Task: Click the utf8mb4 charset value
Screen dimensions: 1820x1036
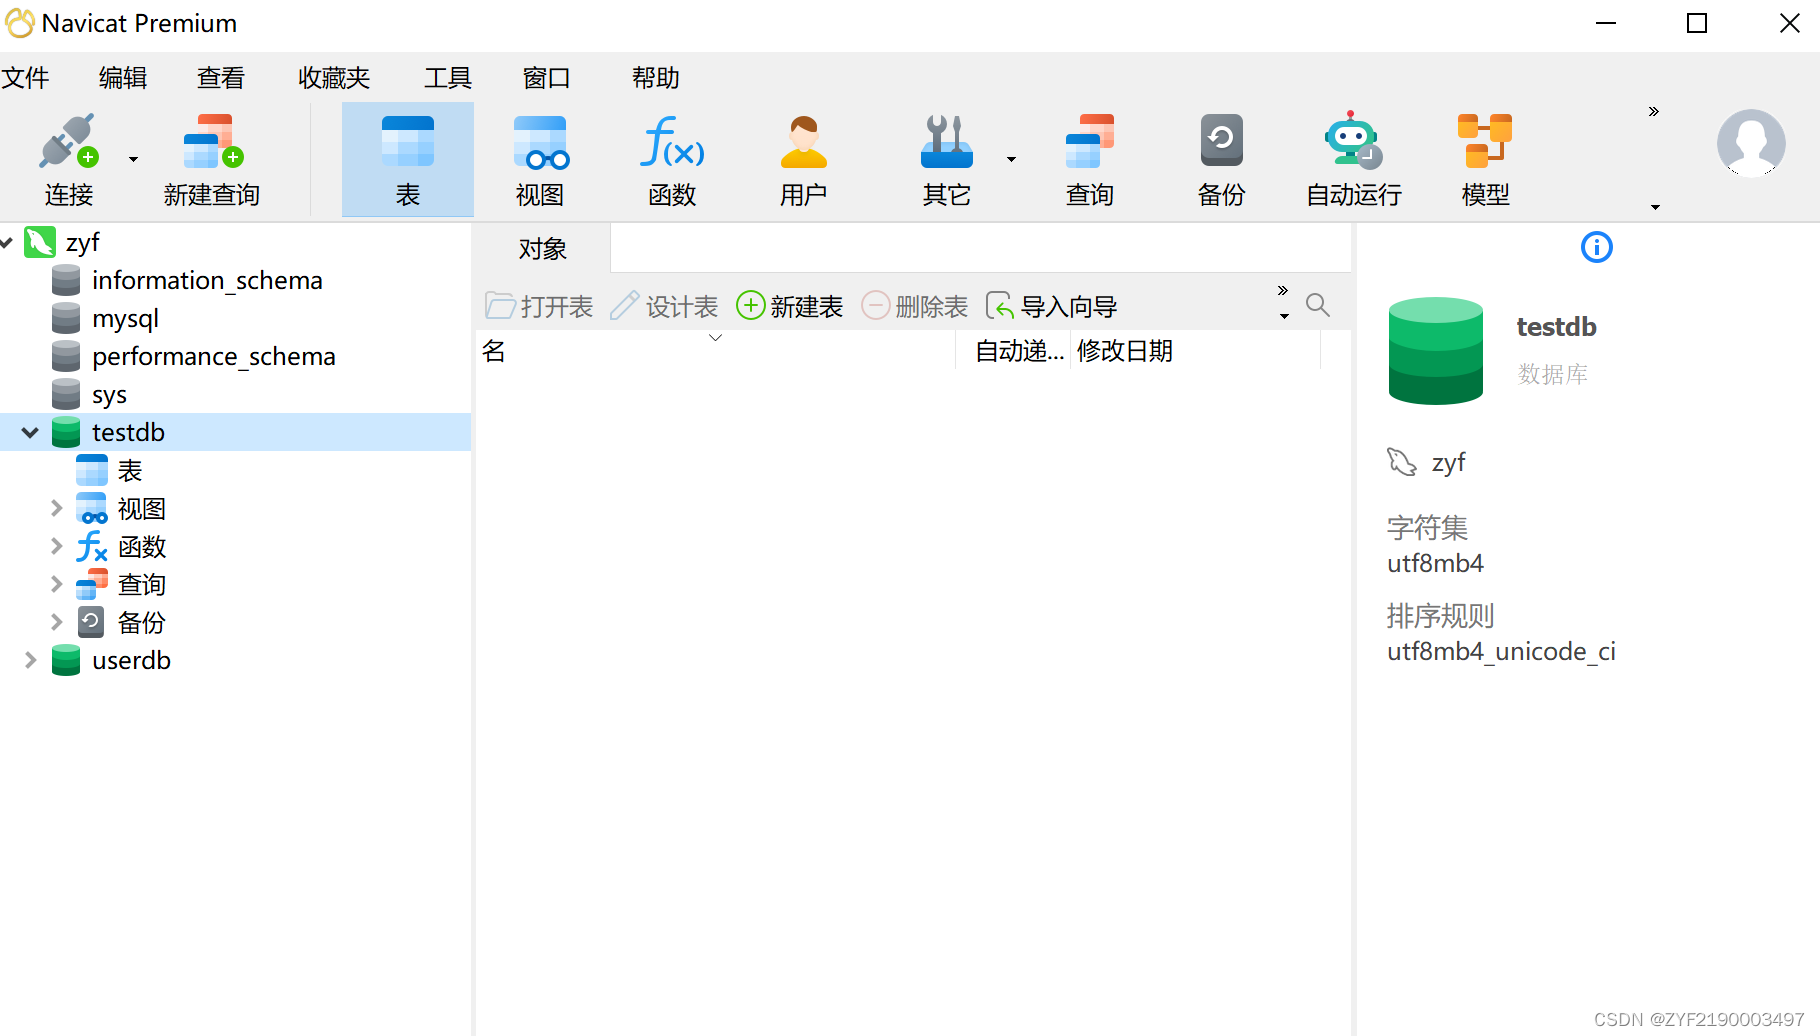Action: click(x=1435, y=564)
